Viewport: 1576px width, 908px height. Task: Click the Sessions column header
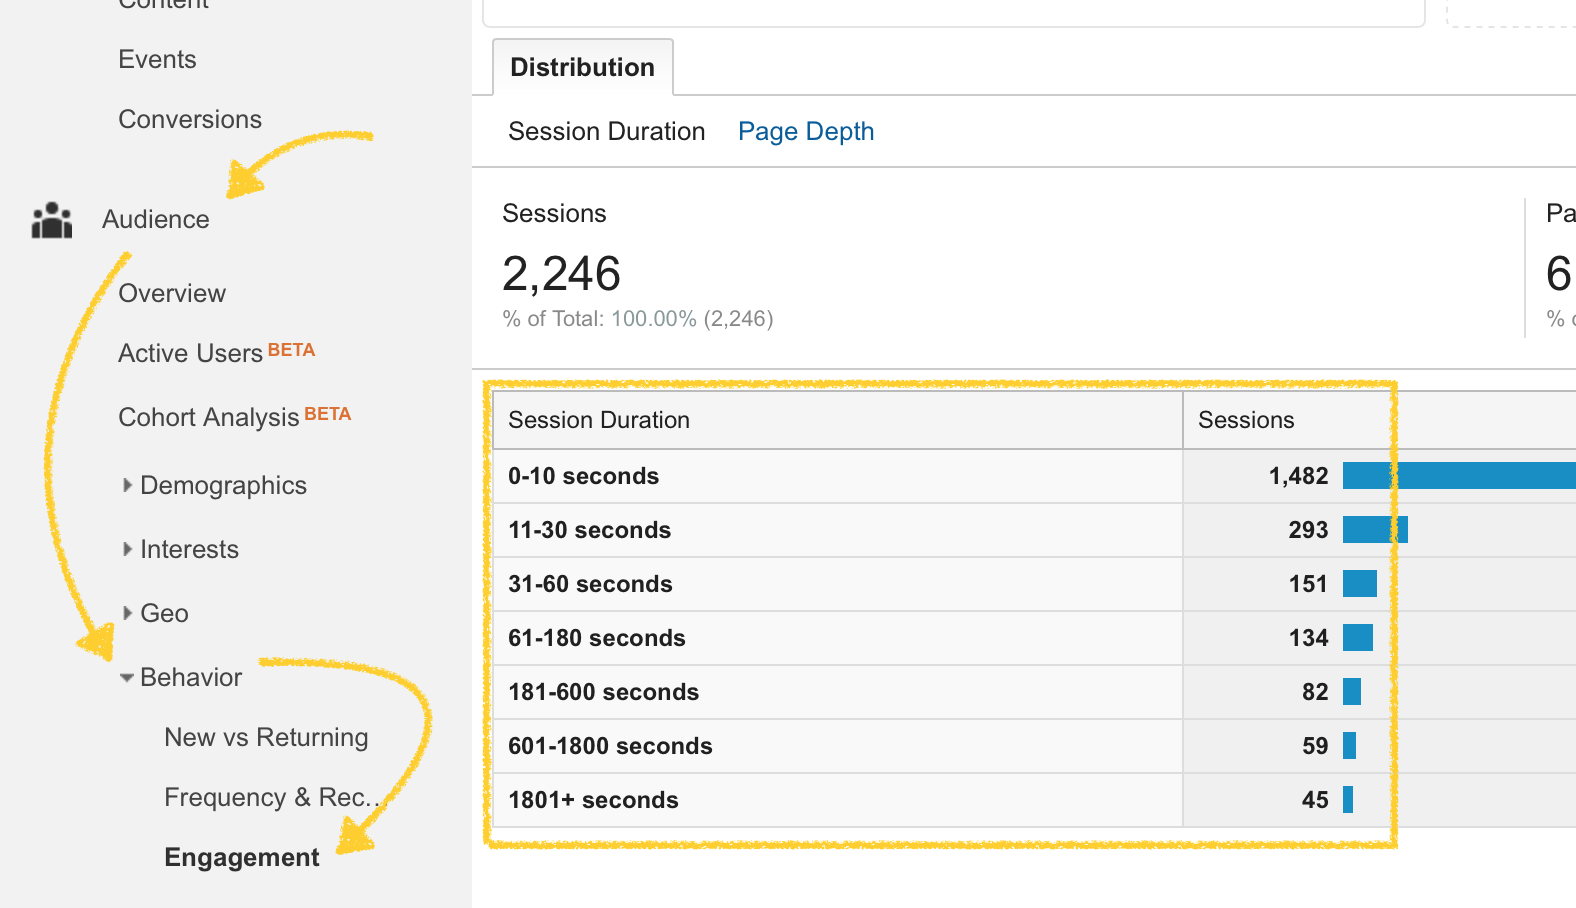pyautogui.click(x=1246, y=420)
